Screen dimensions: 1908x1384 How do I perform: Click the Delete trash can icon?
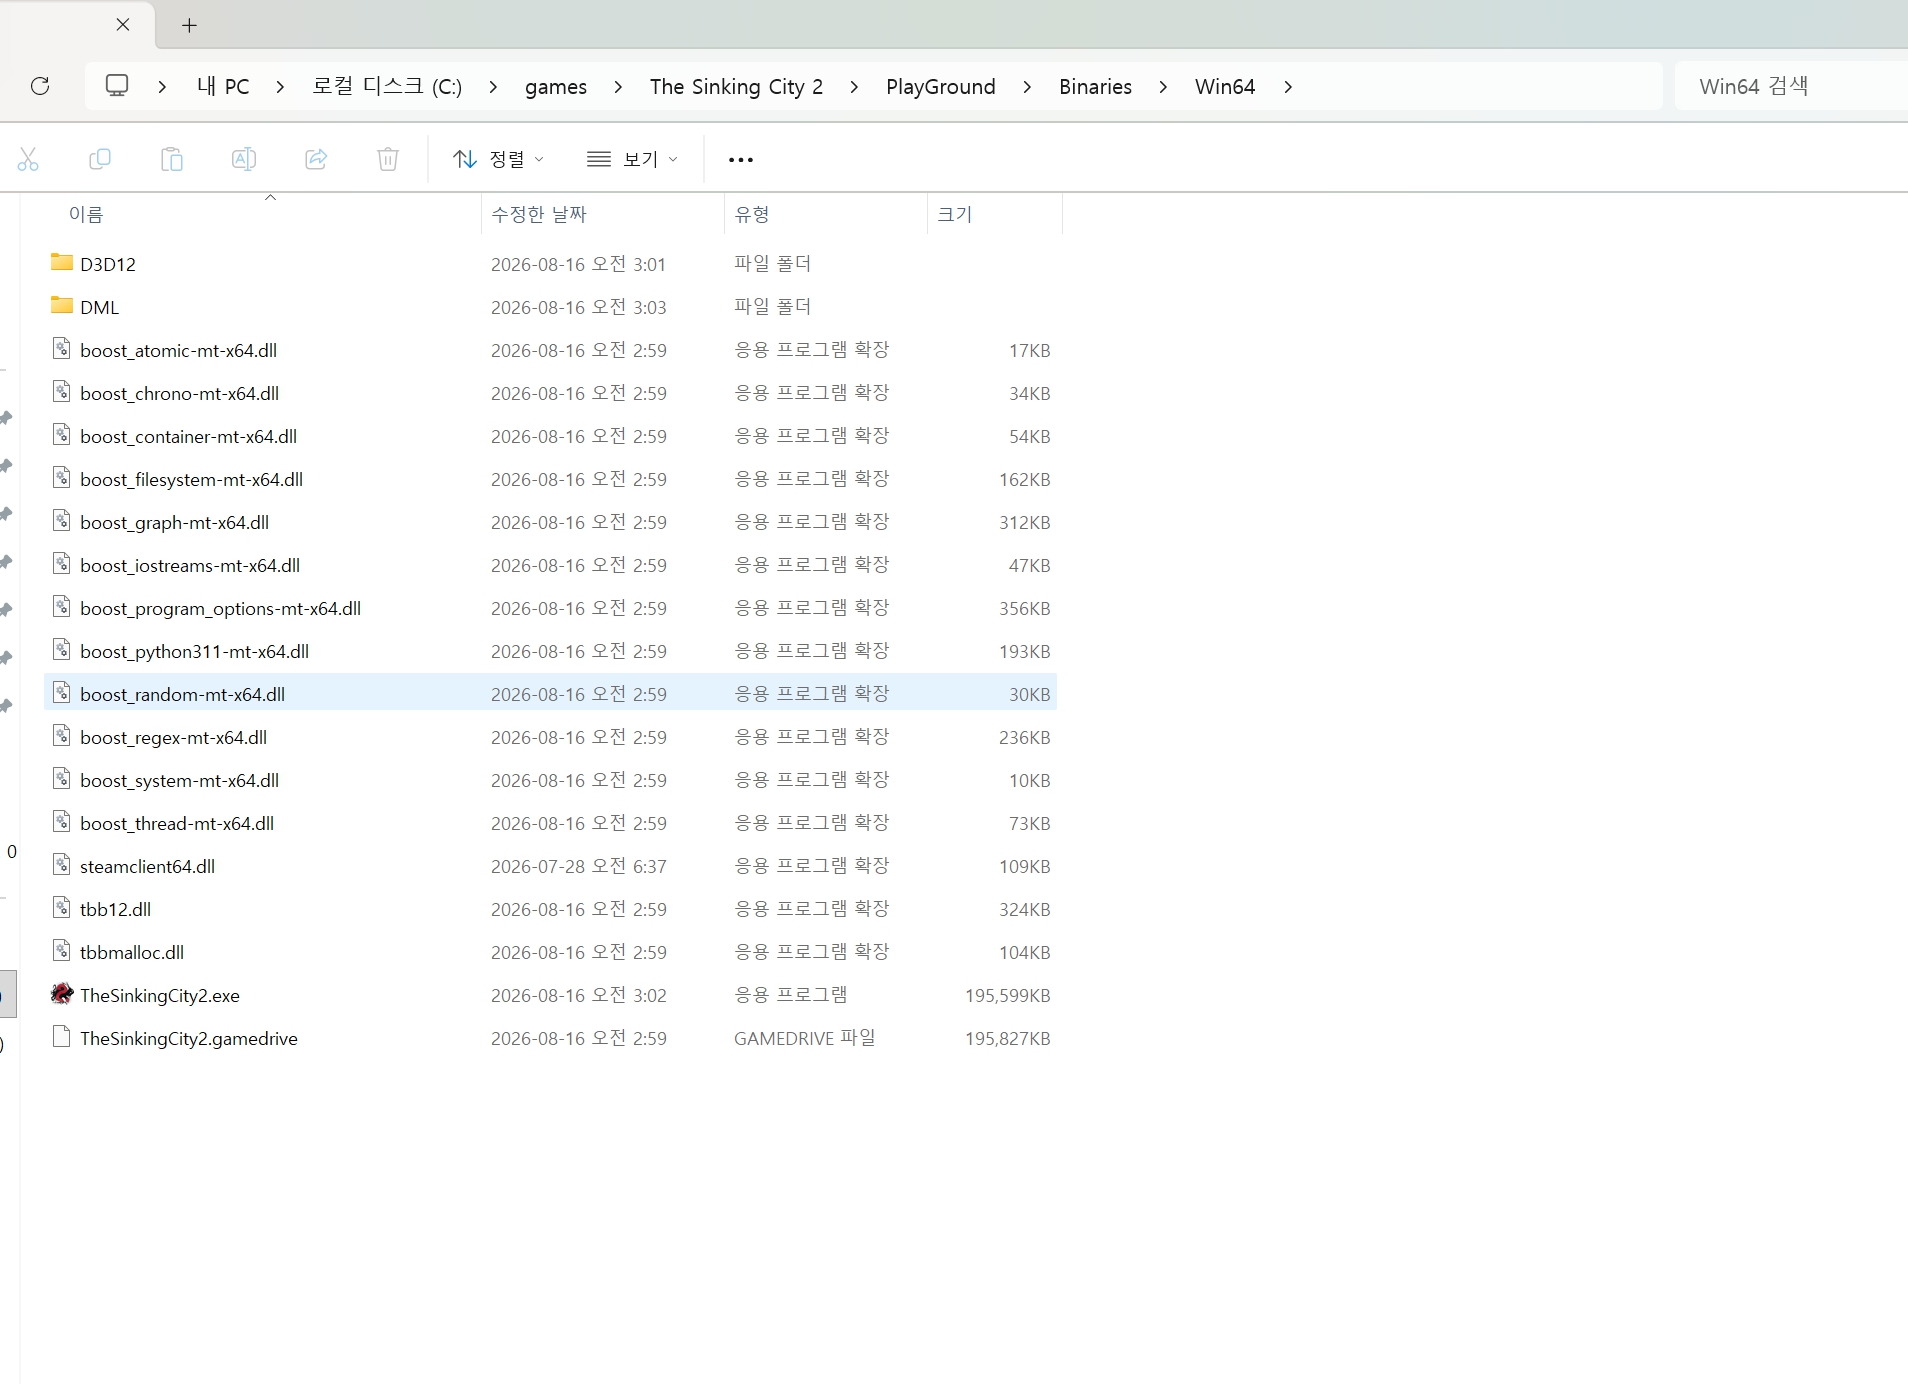tap(388, 159)
